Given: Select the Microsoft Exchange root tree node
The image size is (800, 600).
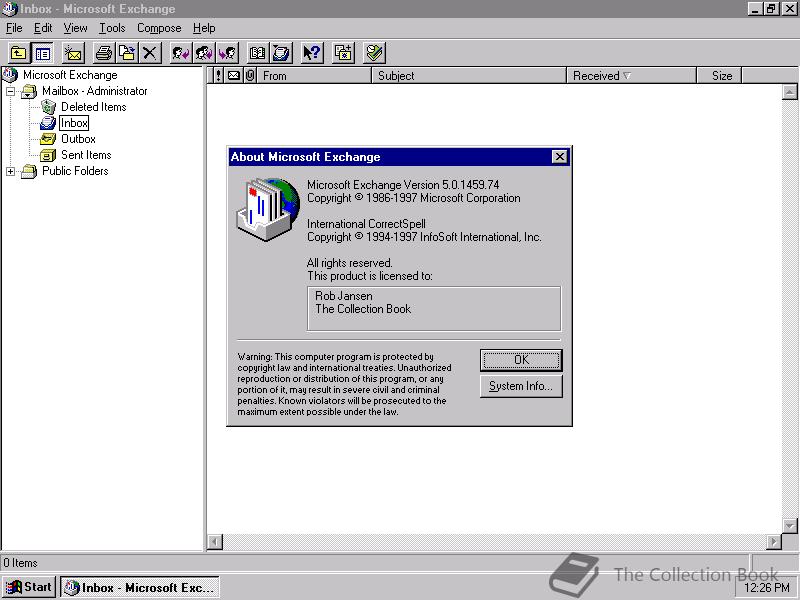Looking at the screenshot, I should tap(70, 75).
